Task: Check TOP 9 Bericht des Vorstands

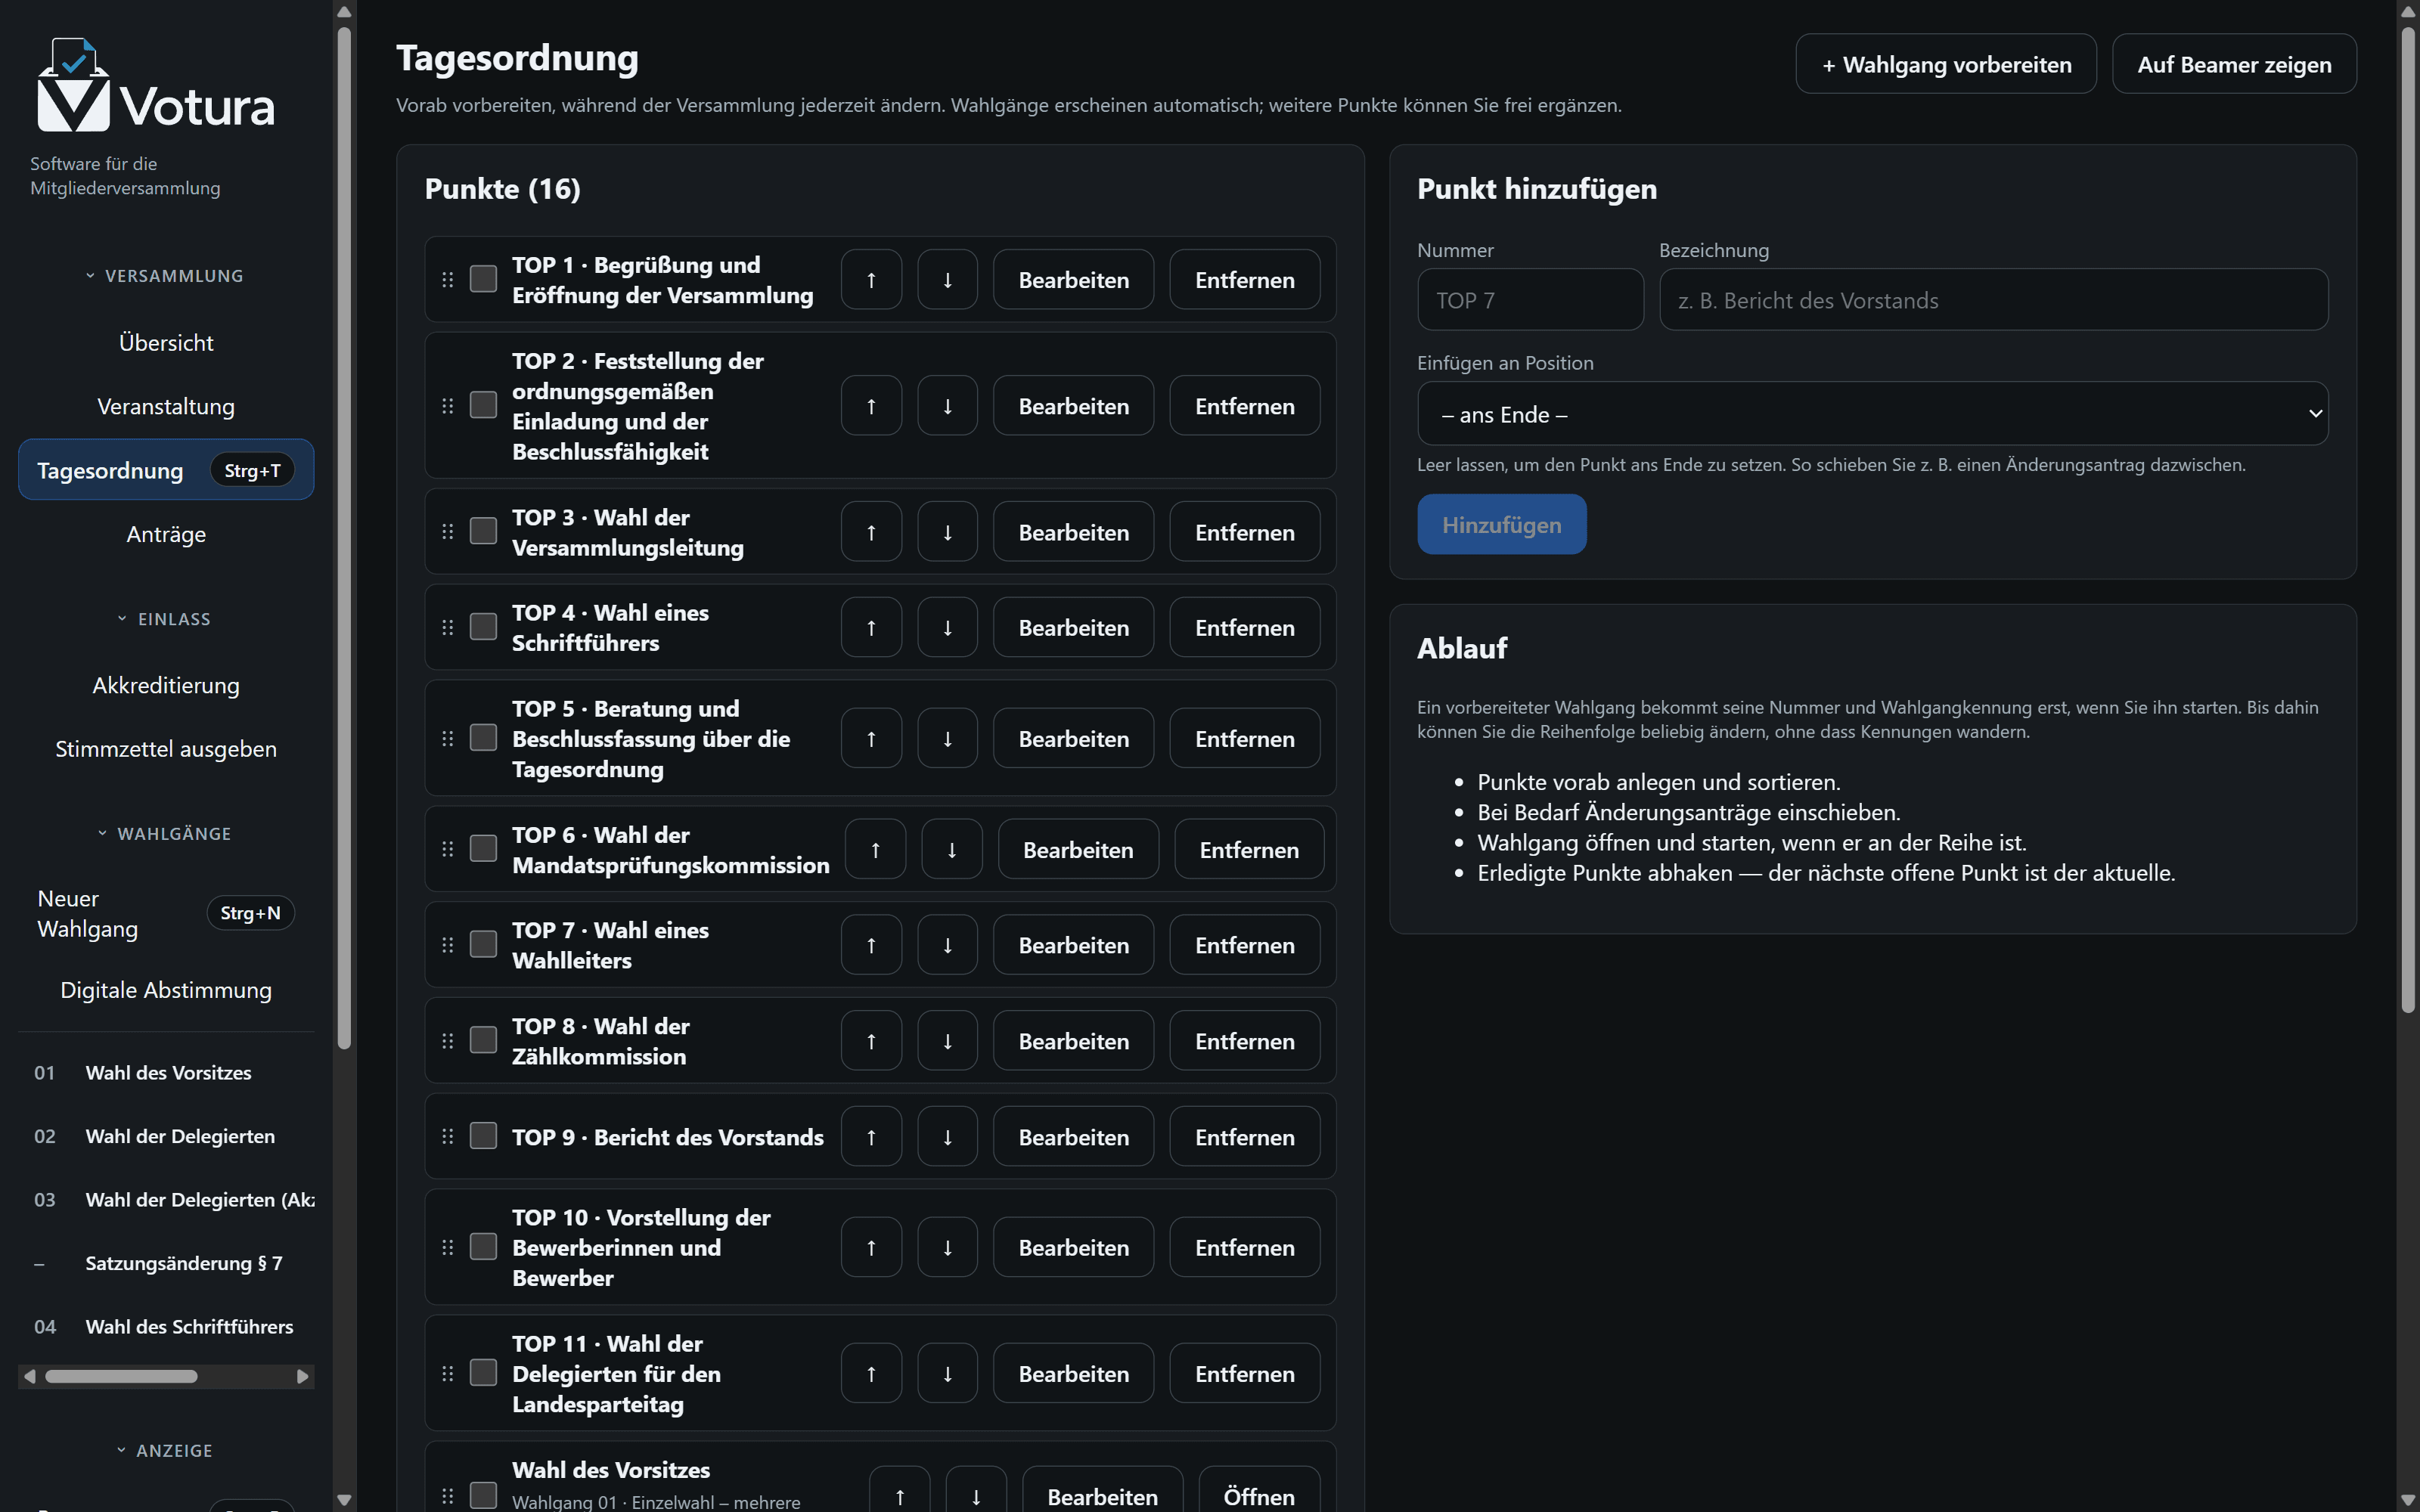Action: pyautogui.click(x=483, y=1136)
